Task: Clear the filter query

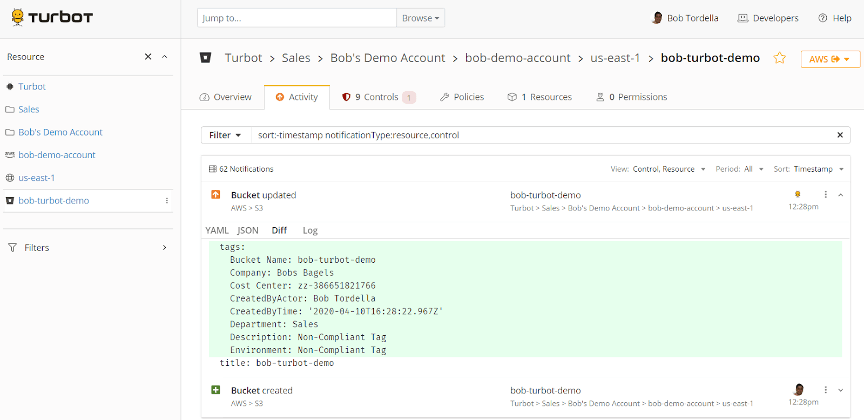Action: 840,135
